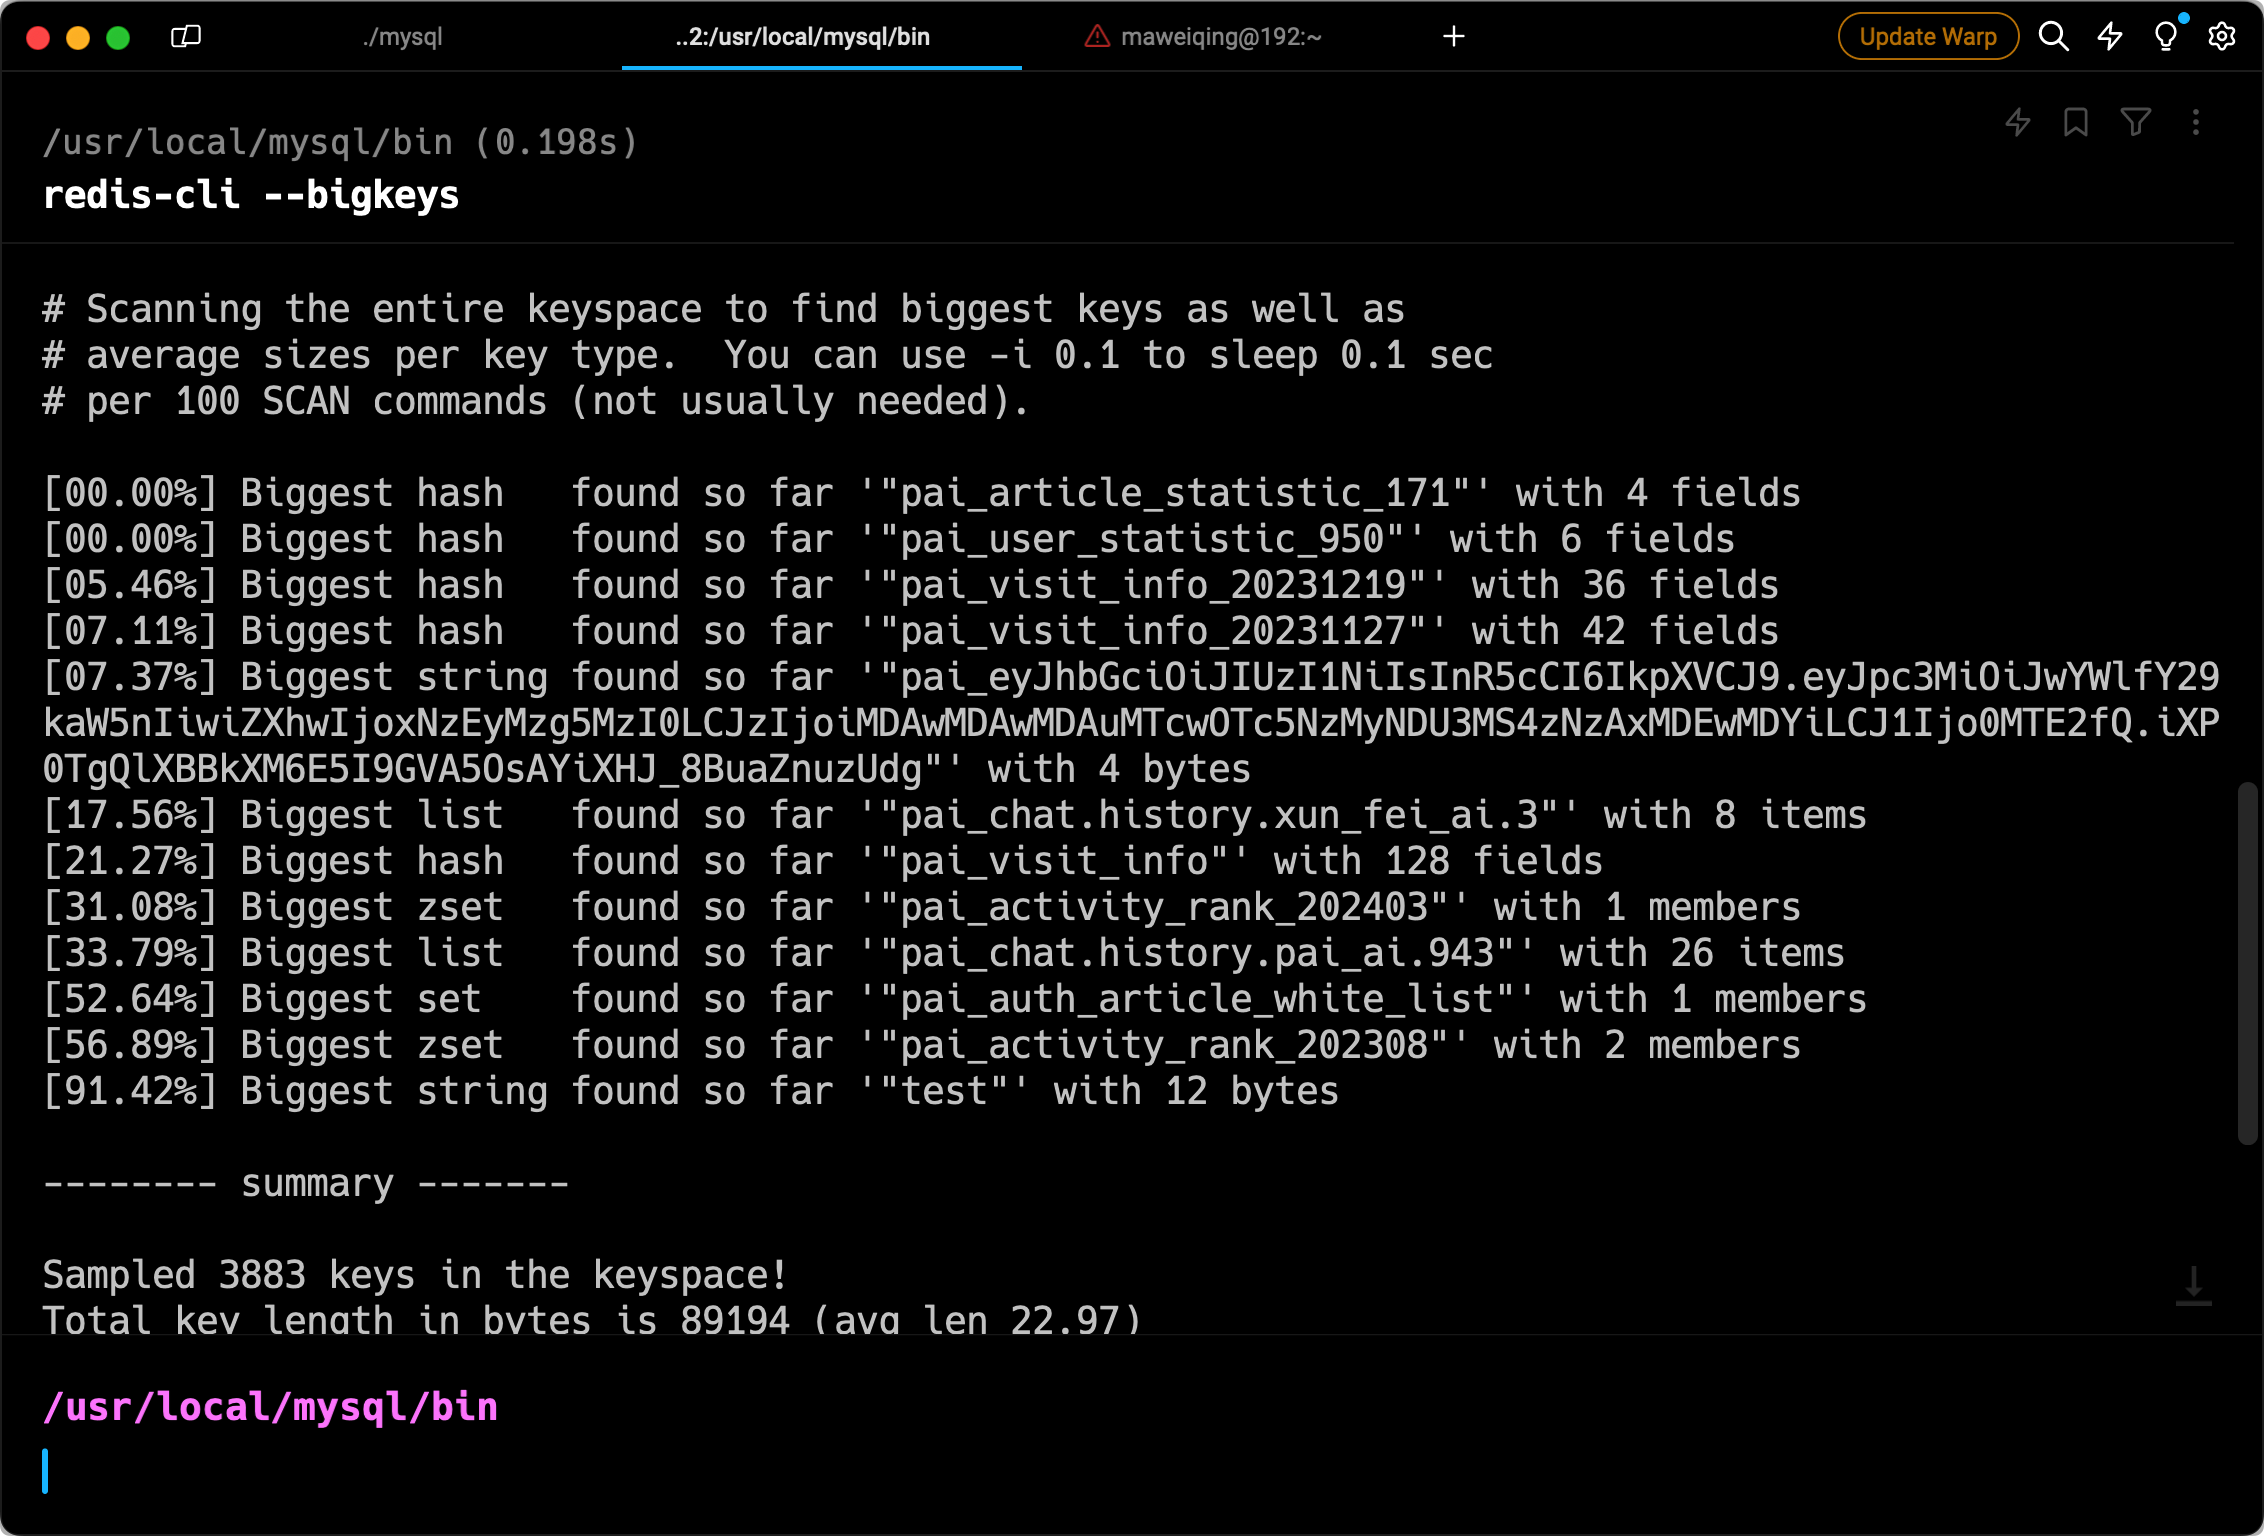Image resolution: width=2264 pixels, height=1536 pixels.
Task: Click the block's lightning bolt AI icon
Action: pyautogui.click(x=2018, y=122)
